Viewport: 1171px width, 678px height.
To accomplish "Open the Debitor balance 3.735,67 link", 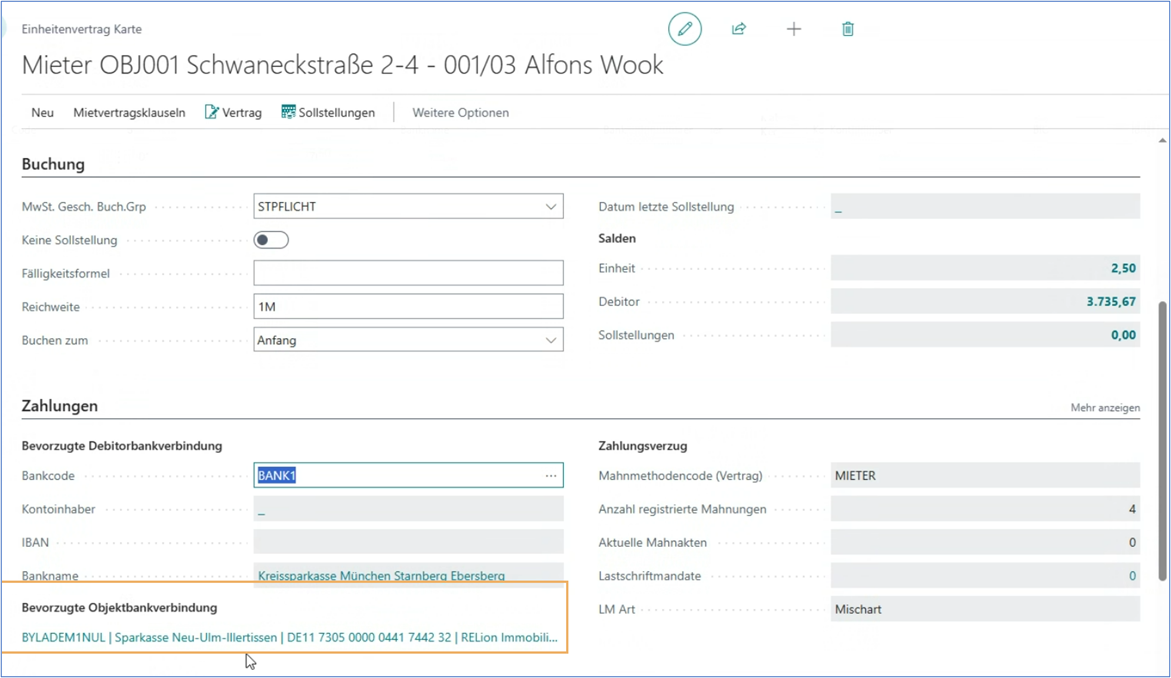I will [1111, 302].
